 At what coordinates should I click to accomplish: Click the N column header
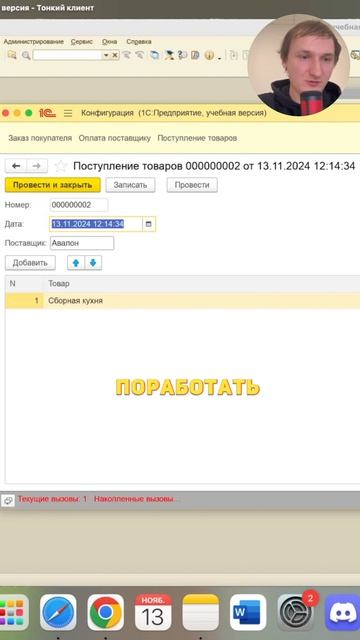[x=23, y=283]
